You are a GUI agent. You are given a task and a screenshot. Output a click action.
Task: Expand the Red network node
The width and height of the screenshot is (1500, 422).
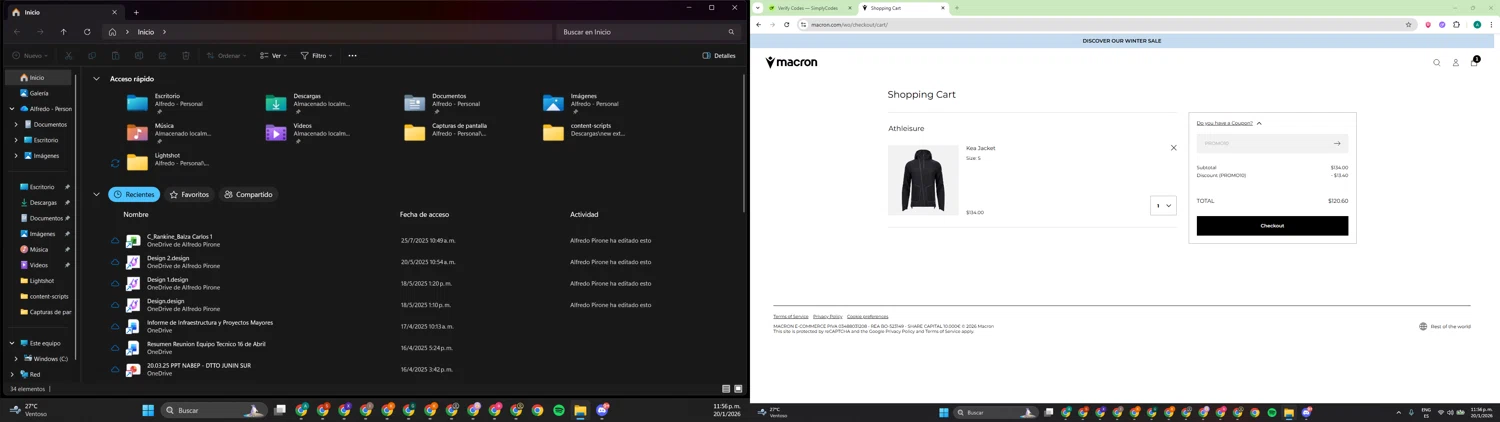pos(11,374)
